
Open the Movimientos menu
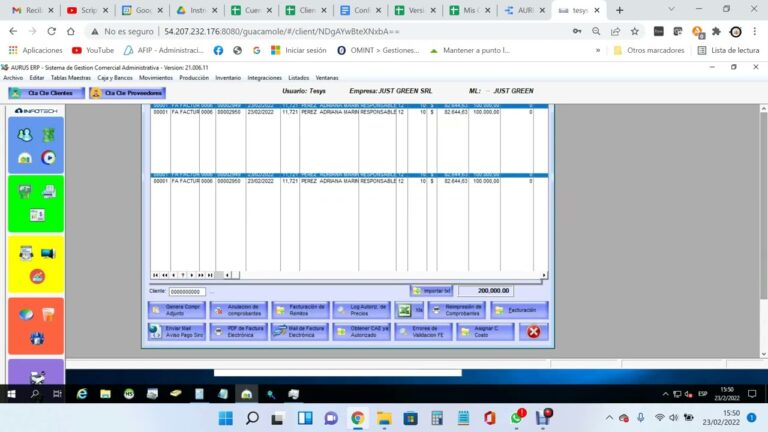(x=156, y=78)
